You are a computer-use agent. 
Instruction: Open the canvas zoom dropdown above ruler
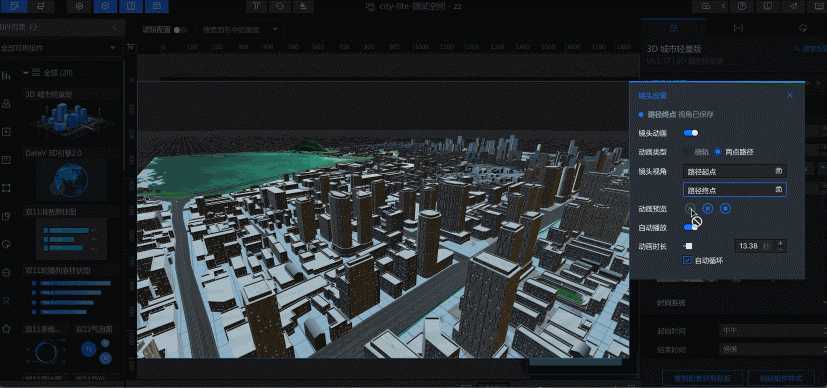tap(240, 30)
